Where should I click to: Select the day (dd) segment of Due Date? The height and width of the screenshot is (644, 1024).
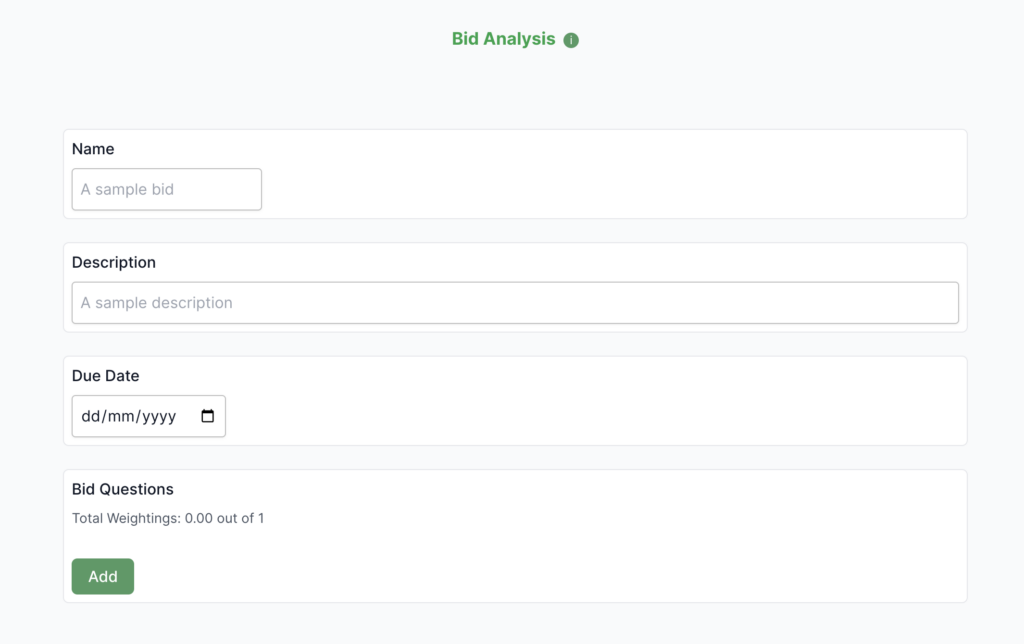[90, 416]
